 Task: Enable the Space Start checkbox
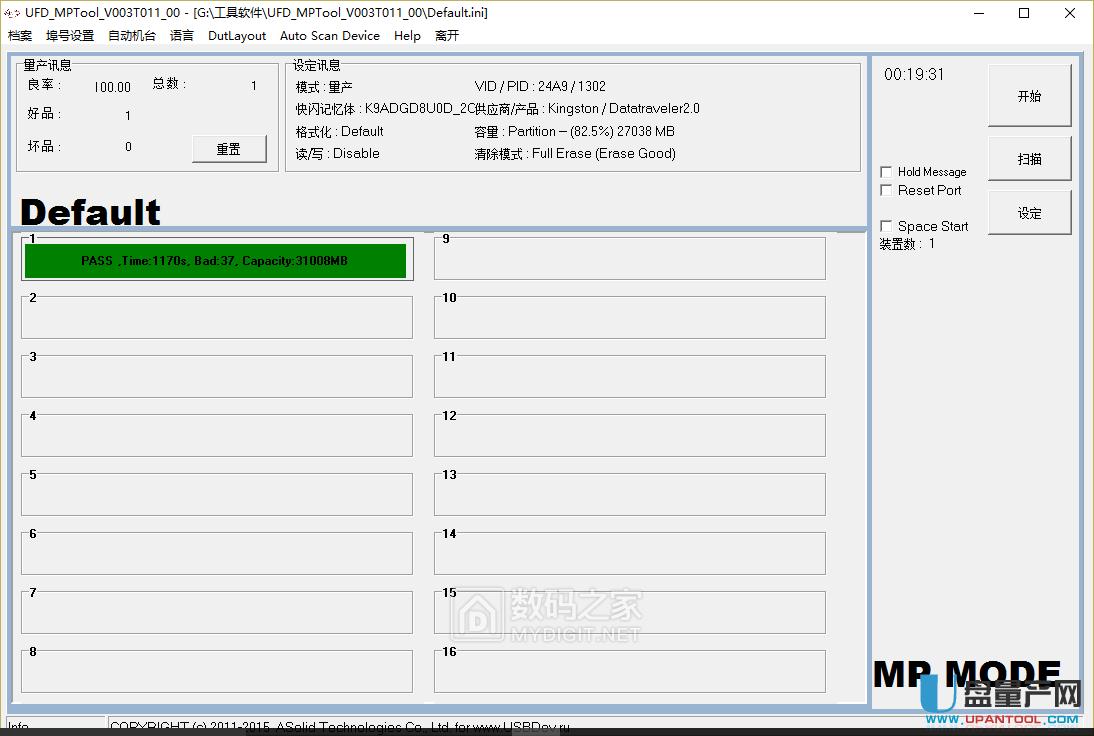pos(886,226)
